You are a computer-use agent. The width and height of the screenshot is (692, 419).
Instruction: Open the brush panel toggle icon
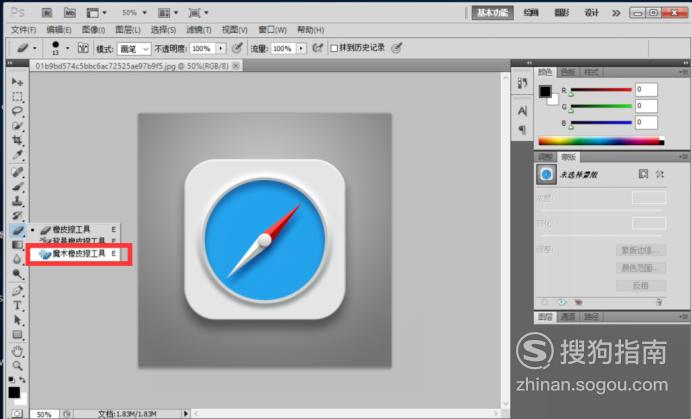tap(83, 48)
